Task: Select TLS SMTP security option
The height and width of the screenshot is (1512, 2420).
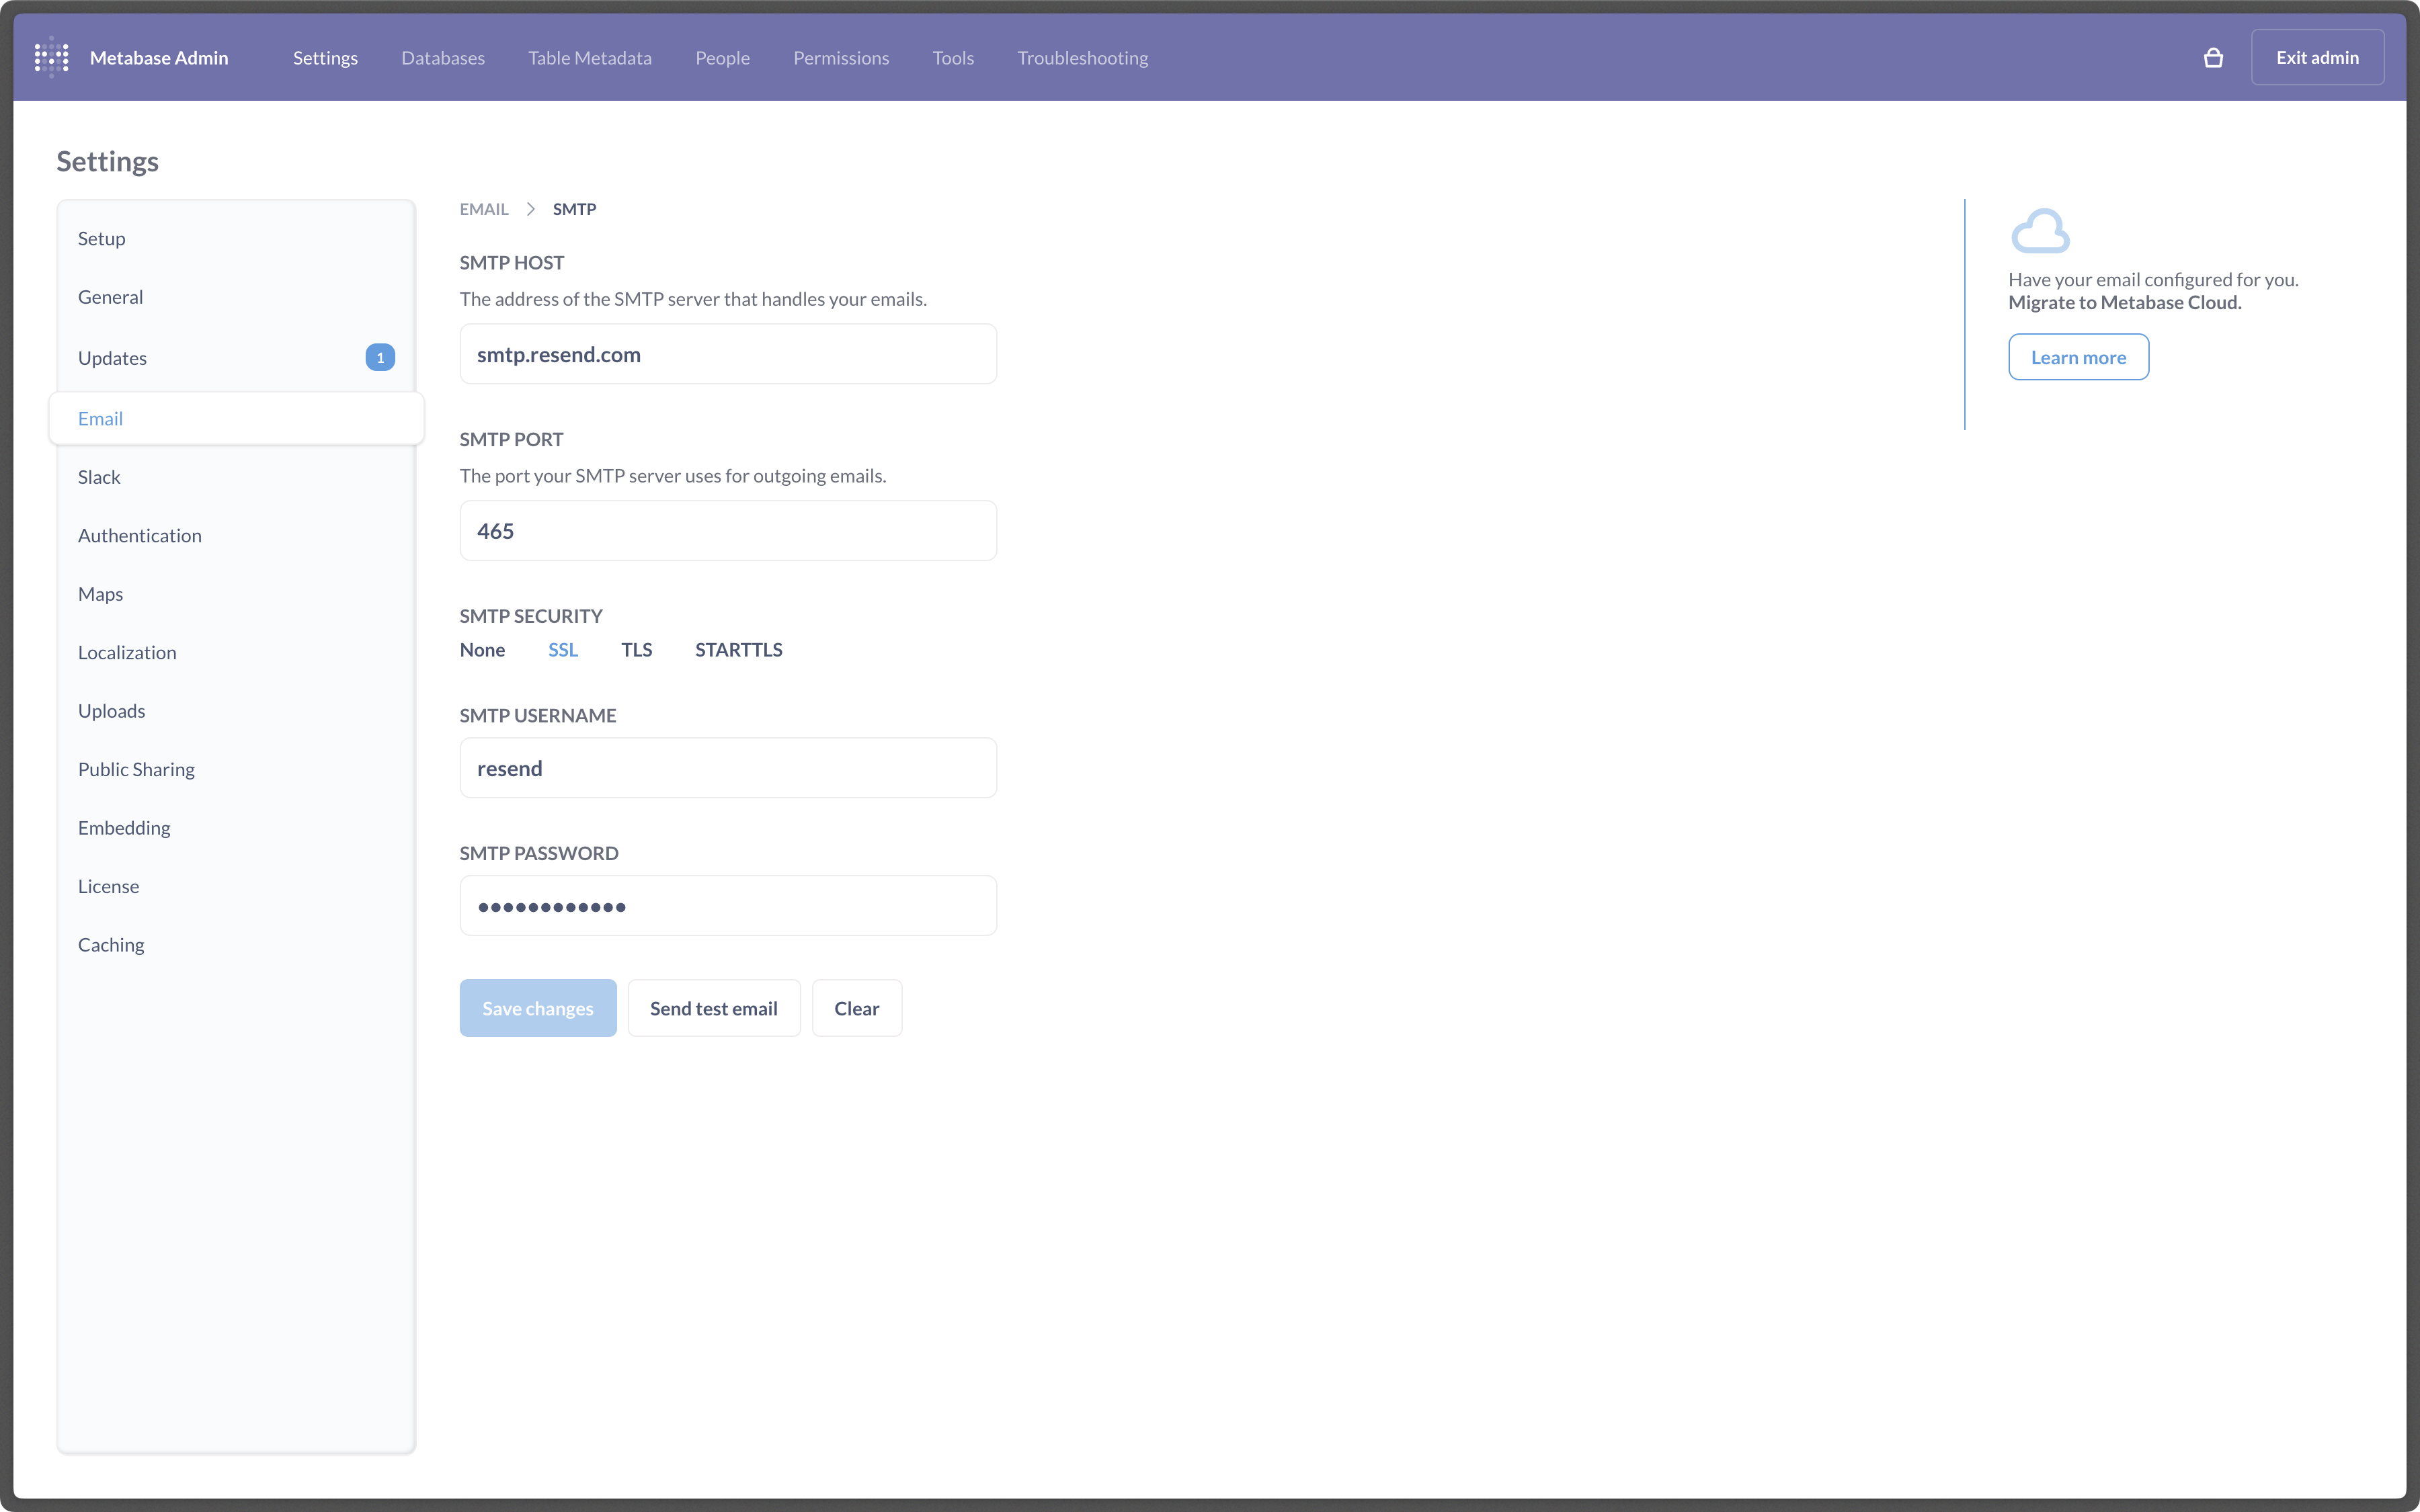Action: click(x=636, y=650)
